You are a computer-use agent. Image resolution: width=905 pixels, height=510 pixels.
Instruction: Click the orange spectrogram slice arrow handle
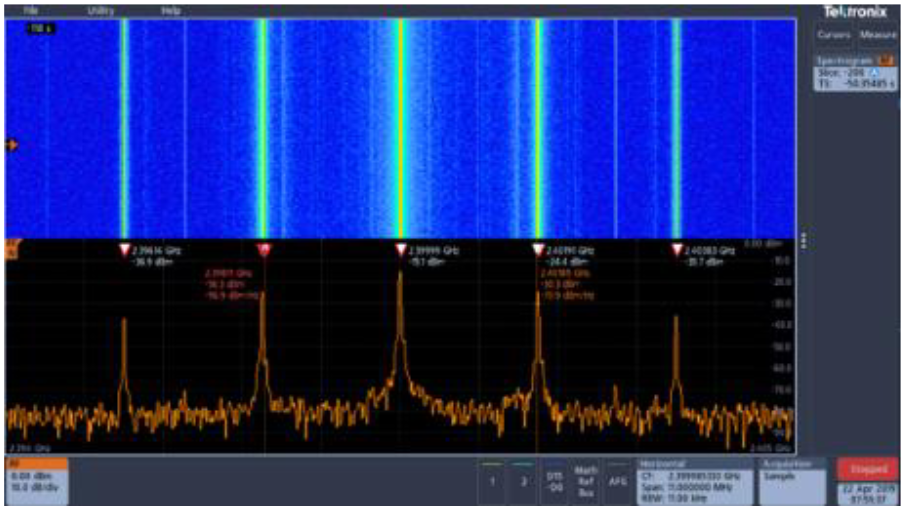[11, 146]
